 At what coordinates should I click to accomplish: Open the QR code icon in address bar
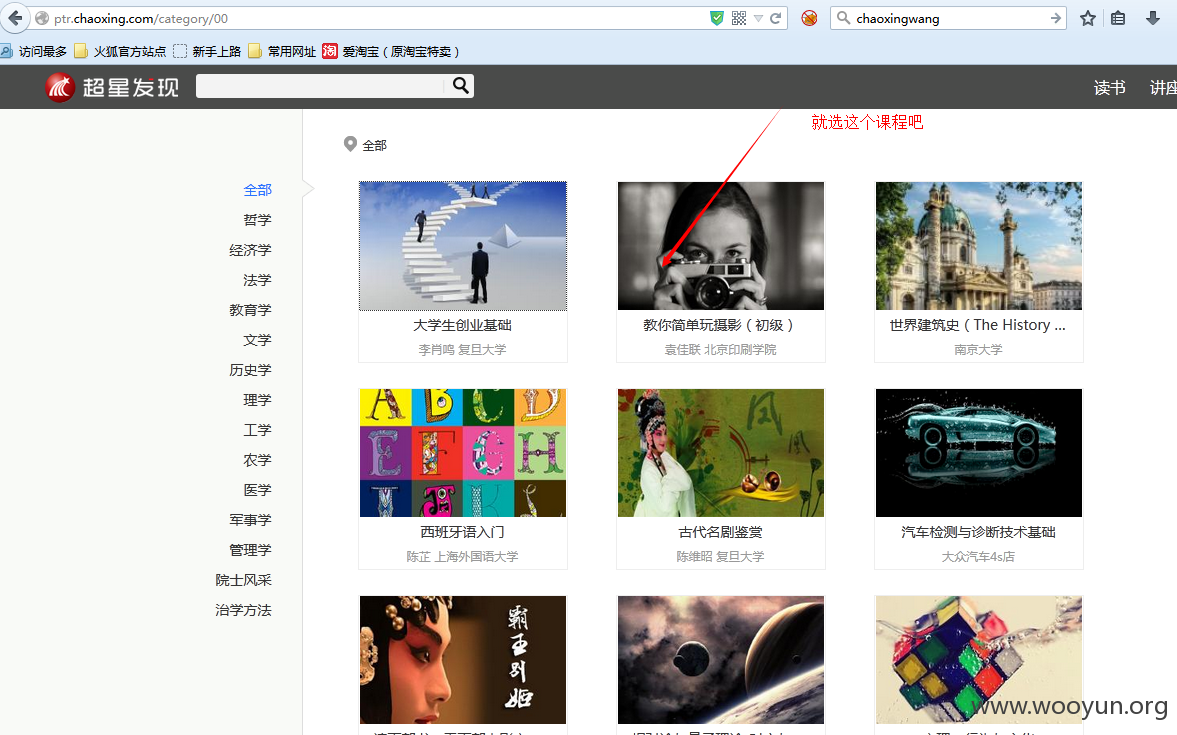coord(739,18)
